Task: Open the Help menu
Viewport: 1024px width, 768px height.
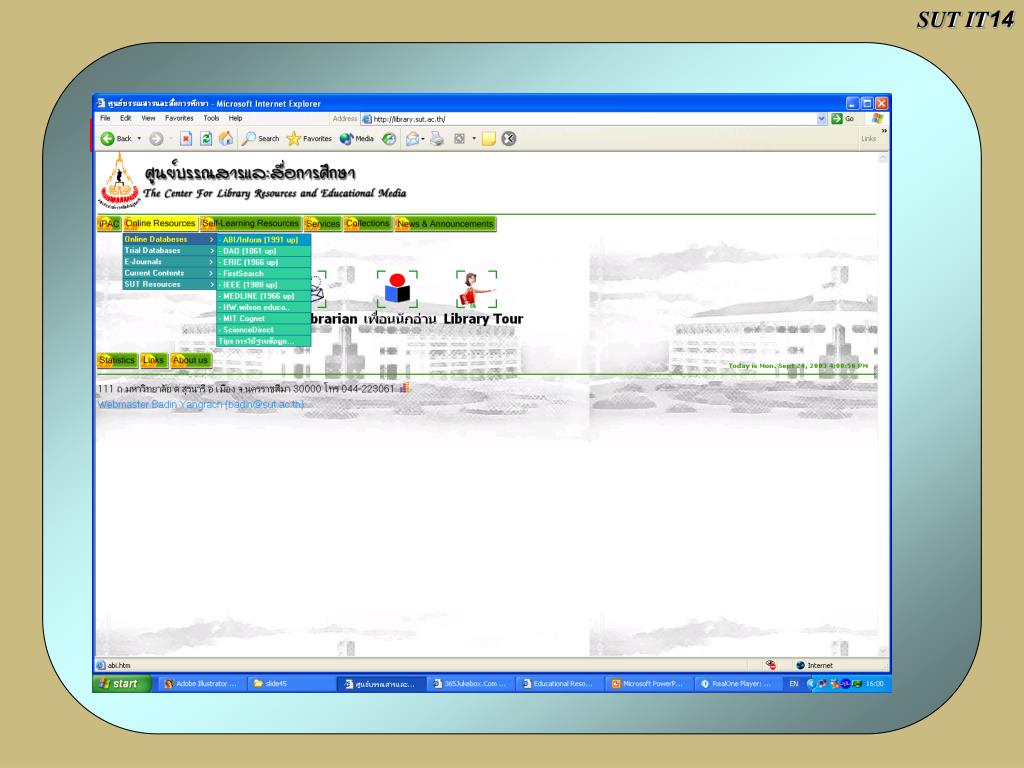Action: (x=235, y=118)
